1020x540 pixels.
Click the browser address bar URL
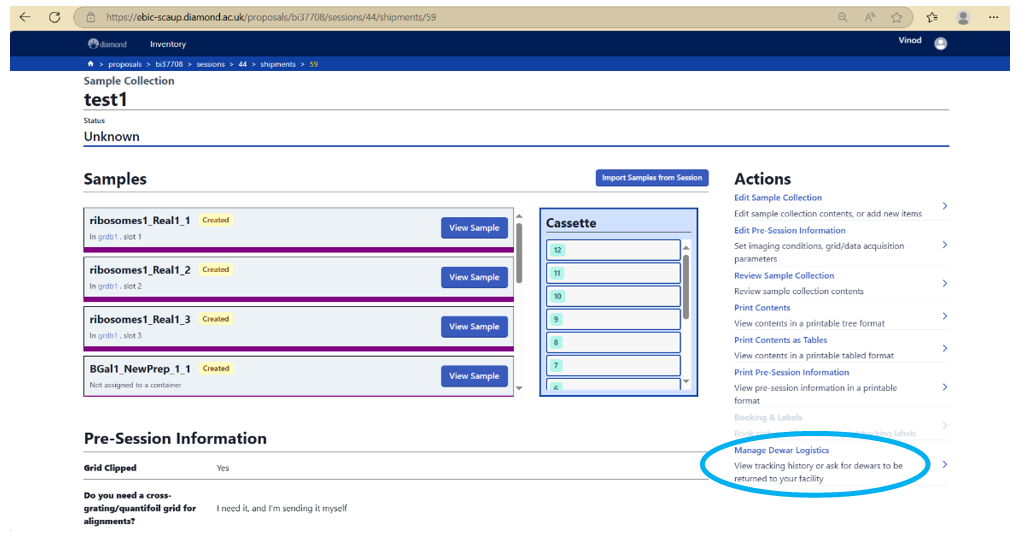(271, 18)
